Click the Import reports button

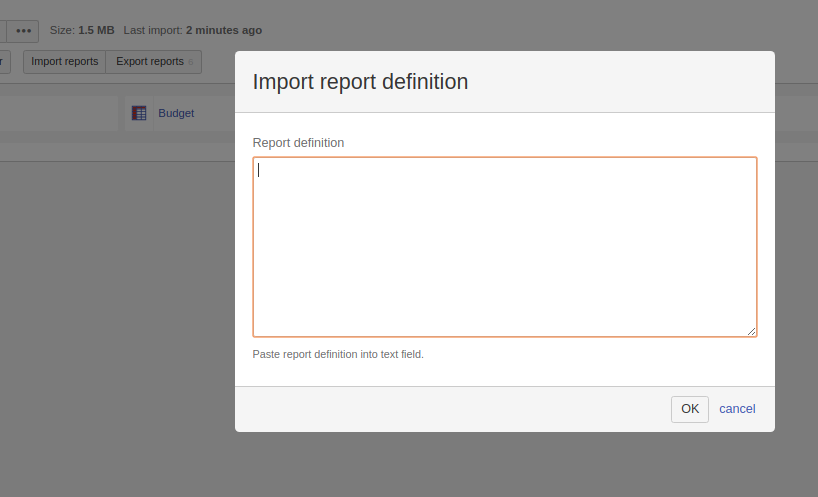point(65,62)
